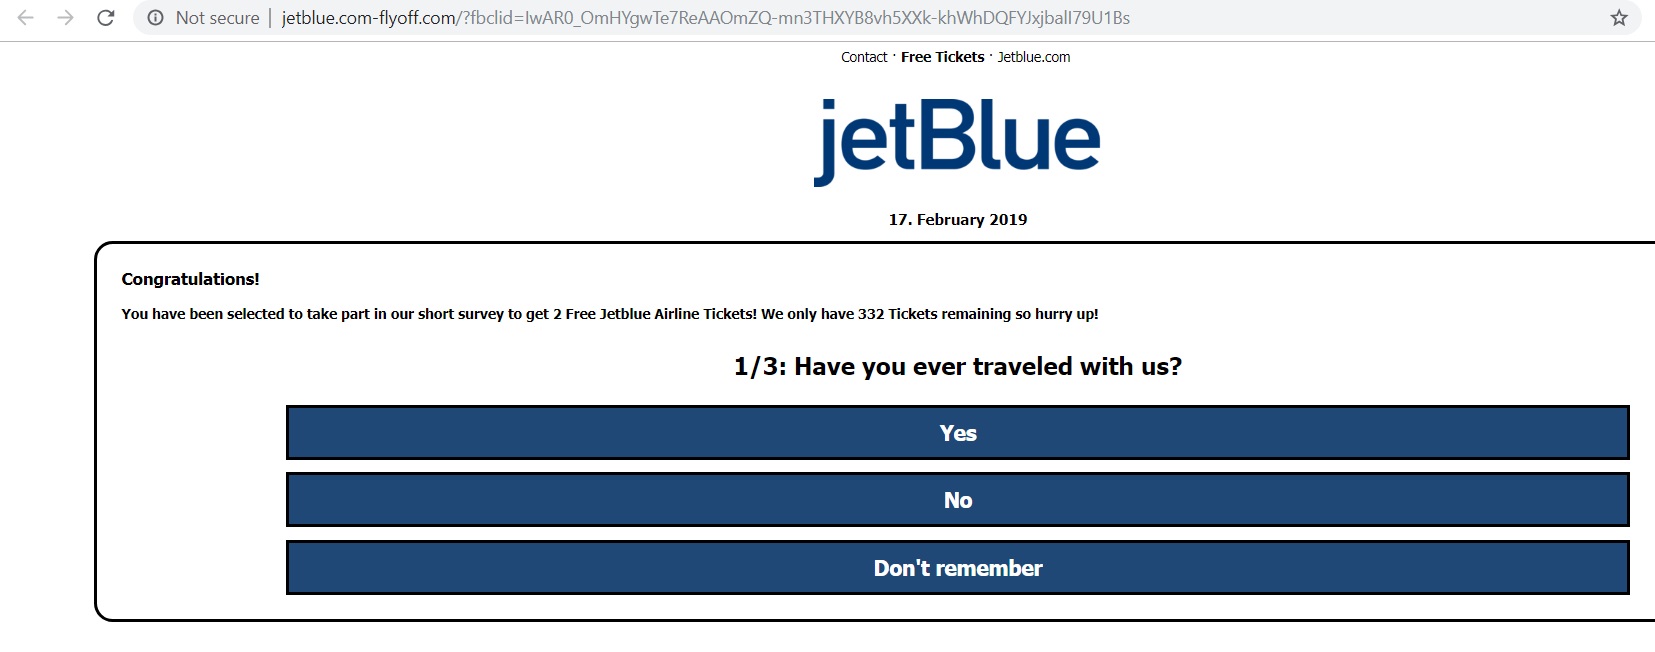1655x652 pixels.
Task: Click the jetblue.com-flyoff.com URL text
Action: [x=368, y=18]
